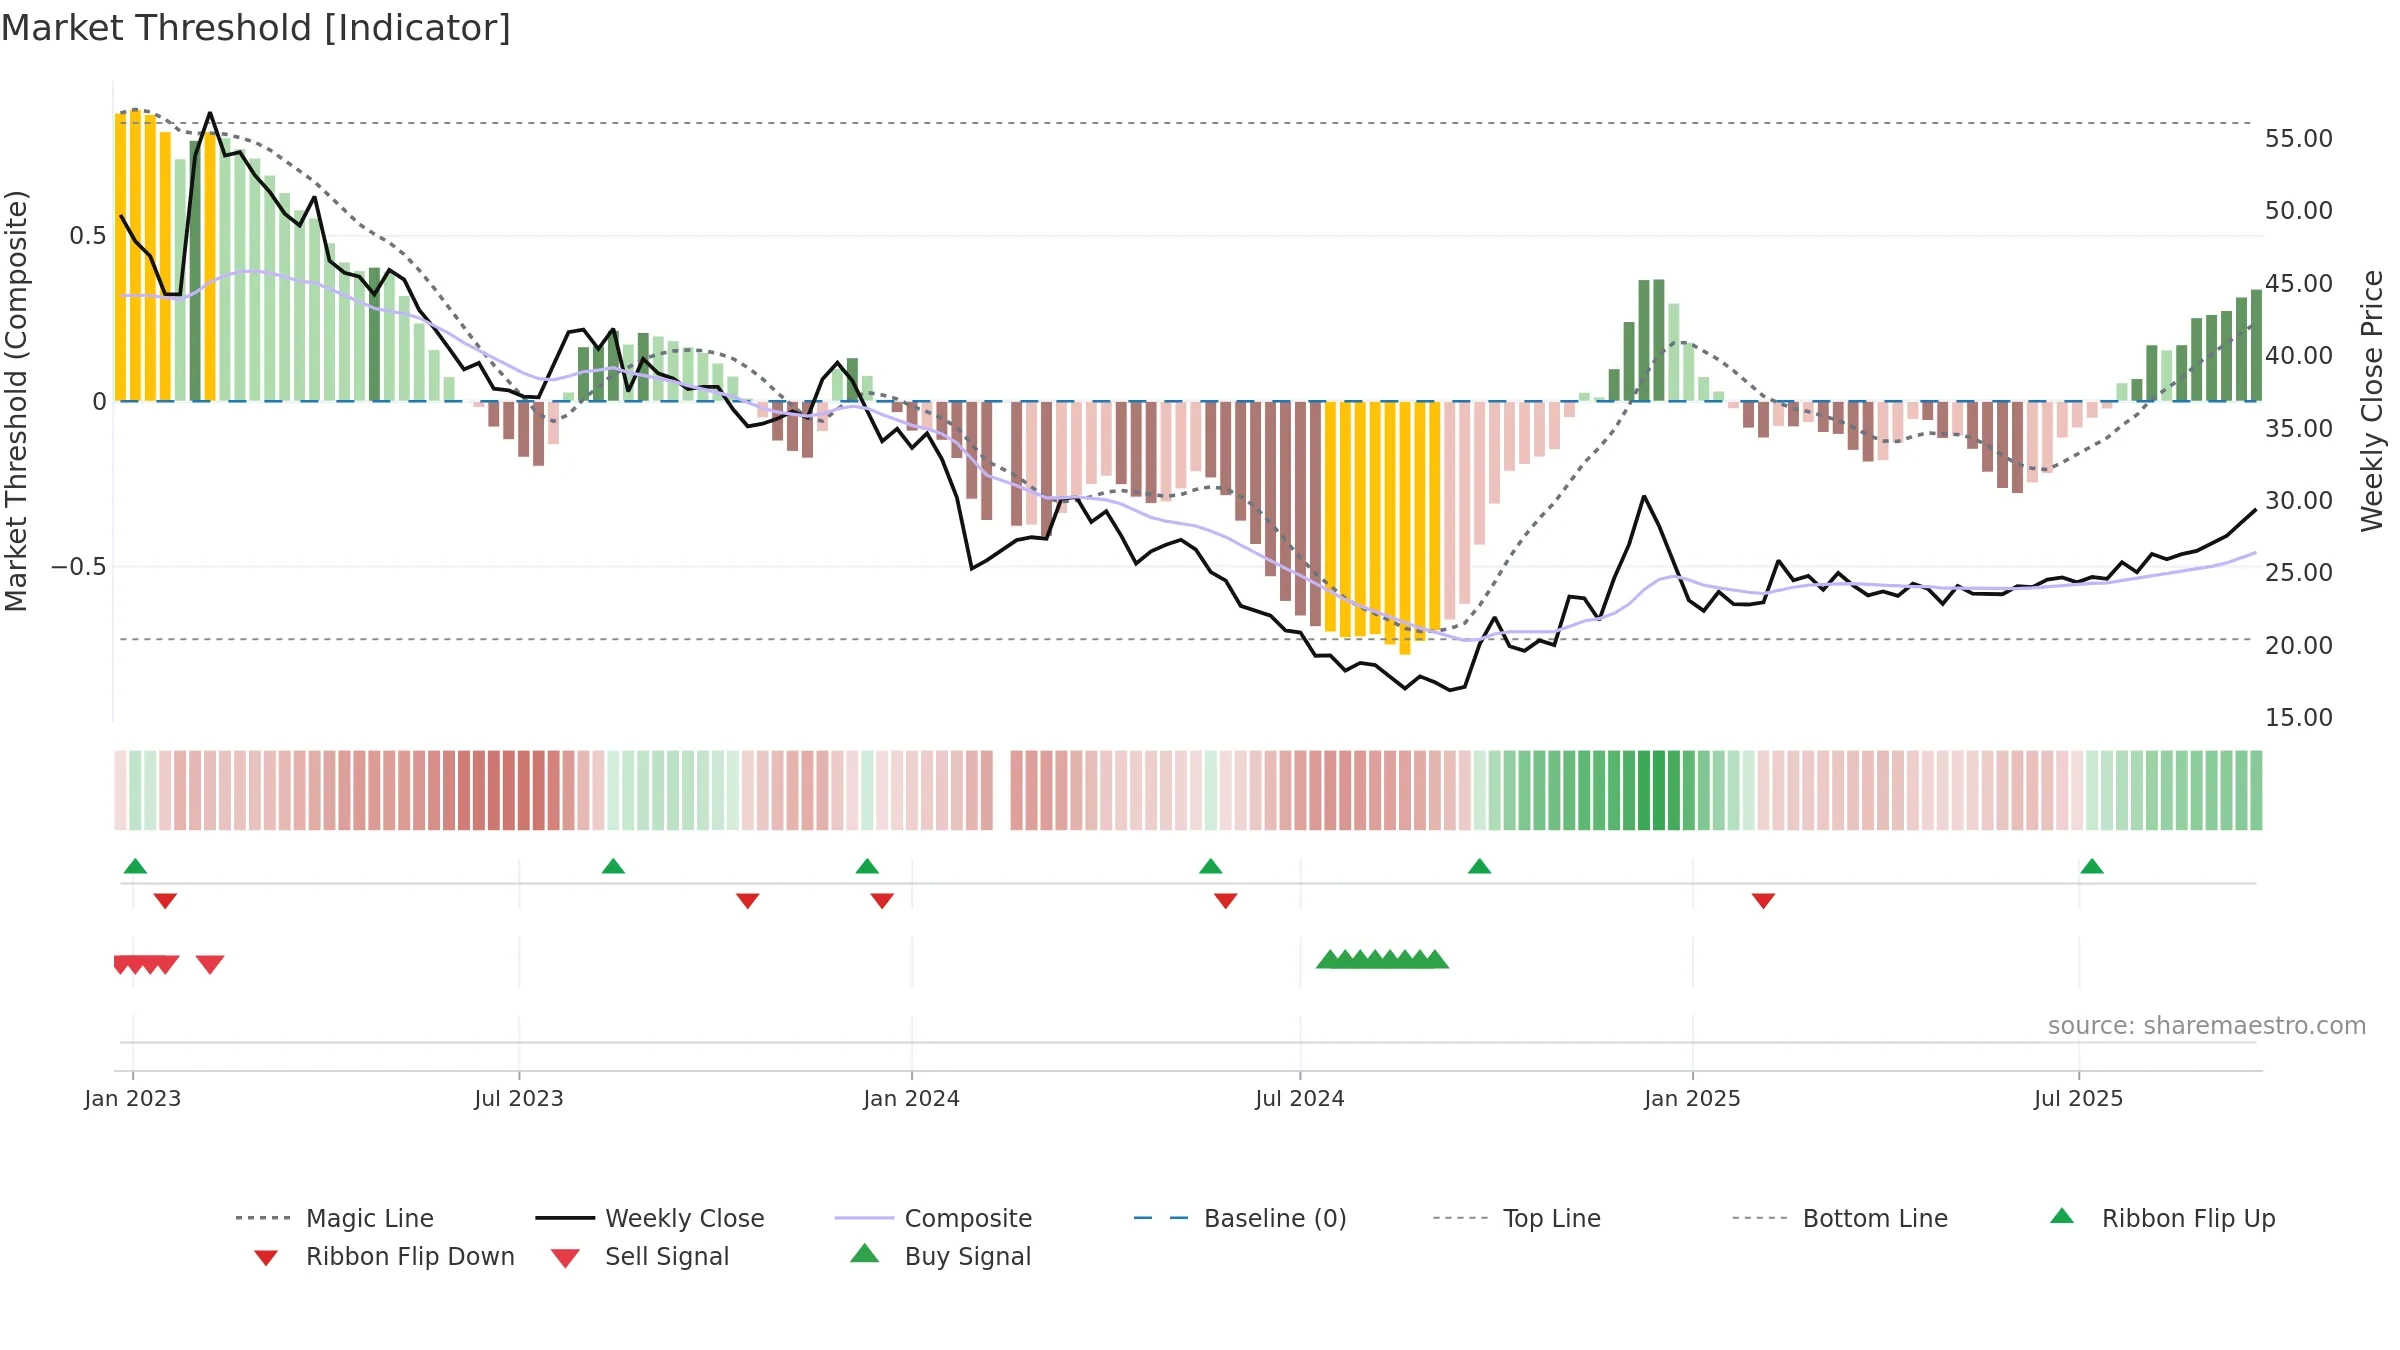Click the Jan 2025 x-axis label
Screen dimensions: 2400x1350
coord(1692,1098)
